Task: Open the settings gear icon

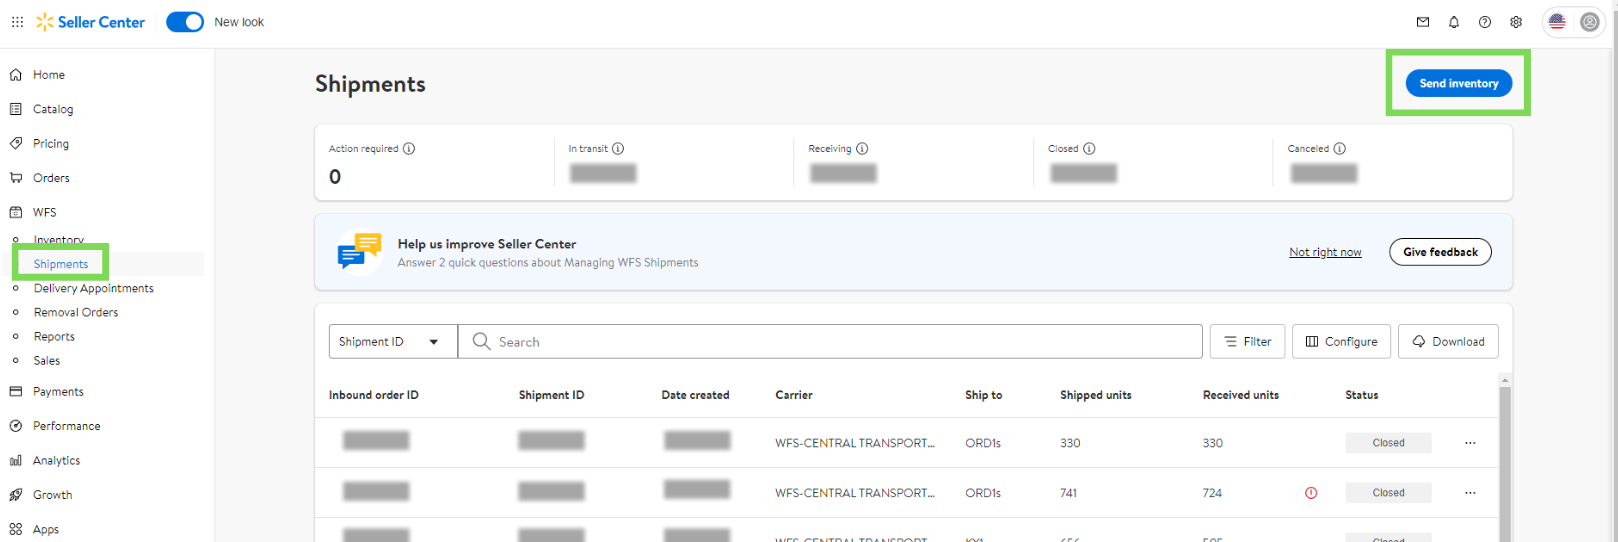Action: [1516, 22]
